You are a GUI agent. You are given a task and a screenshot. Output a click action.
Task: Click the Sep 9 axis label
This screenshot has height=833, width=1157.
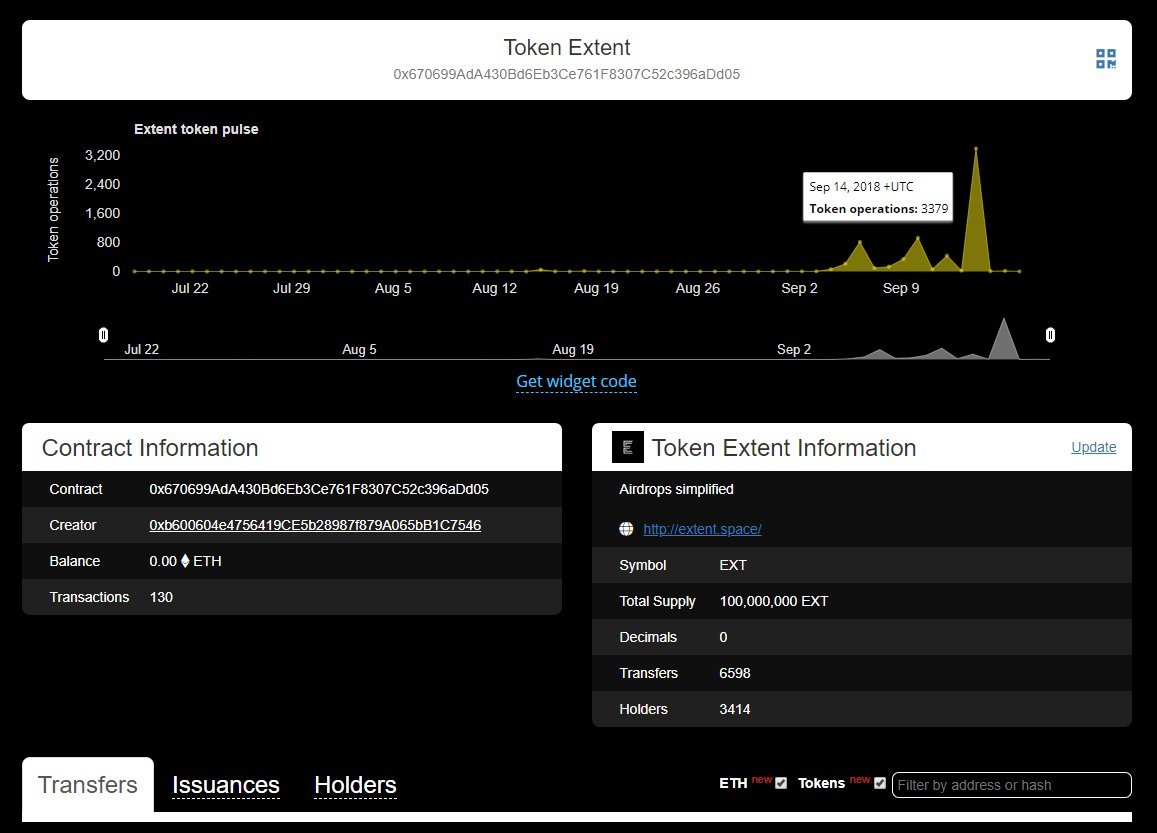click(901, 288)
